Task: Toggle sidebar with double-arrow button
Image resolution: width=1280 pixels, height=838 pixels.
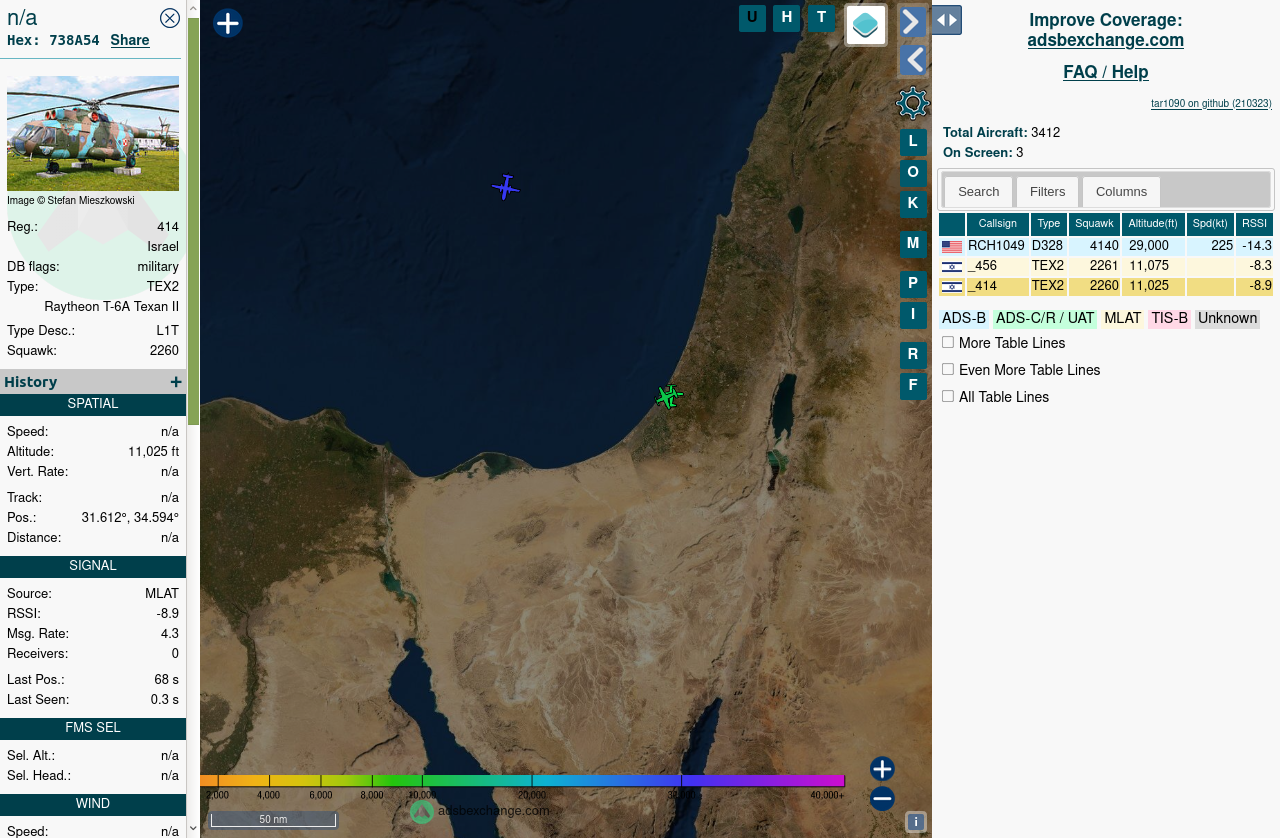Action: coord(946,20)
